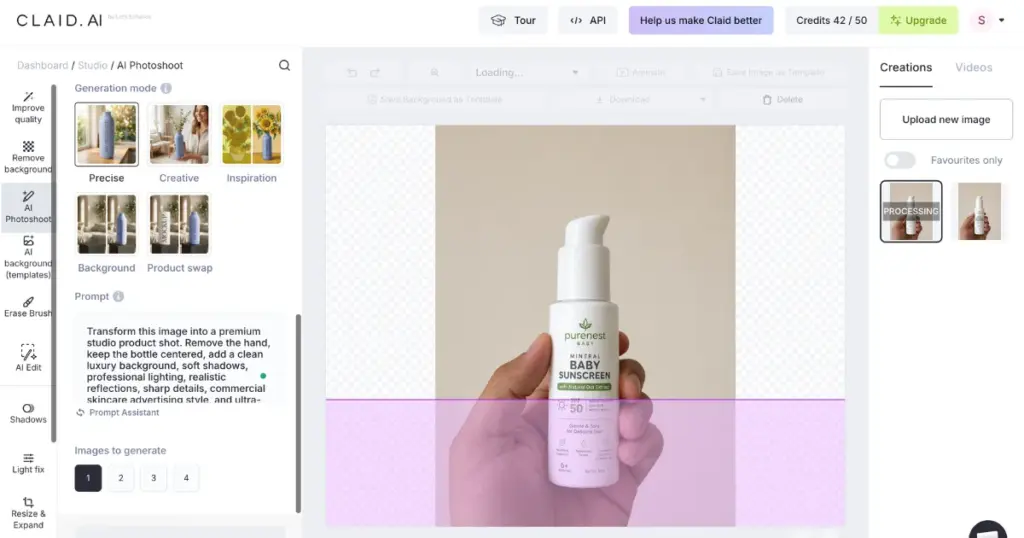This screenshot has height=538, width=1024.
Task: Expand the Download options dropdown arrow
Action: [x=703, y=100]
